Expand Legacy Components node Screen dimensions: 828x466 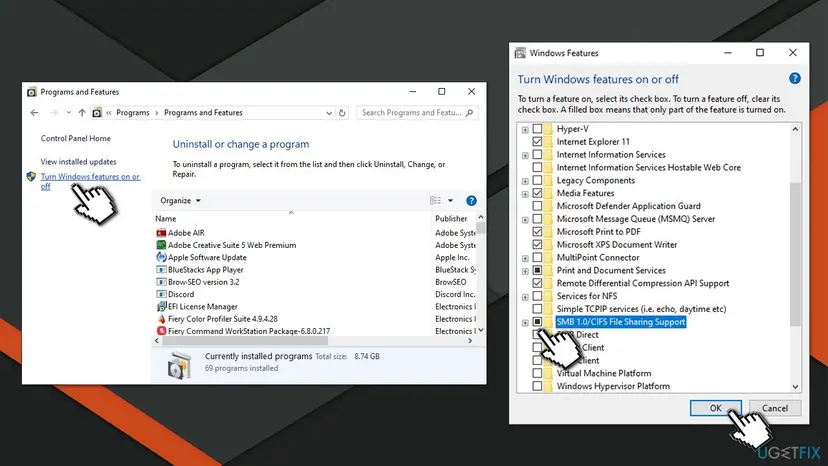click(x=525, y=181)
